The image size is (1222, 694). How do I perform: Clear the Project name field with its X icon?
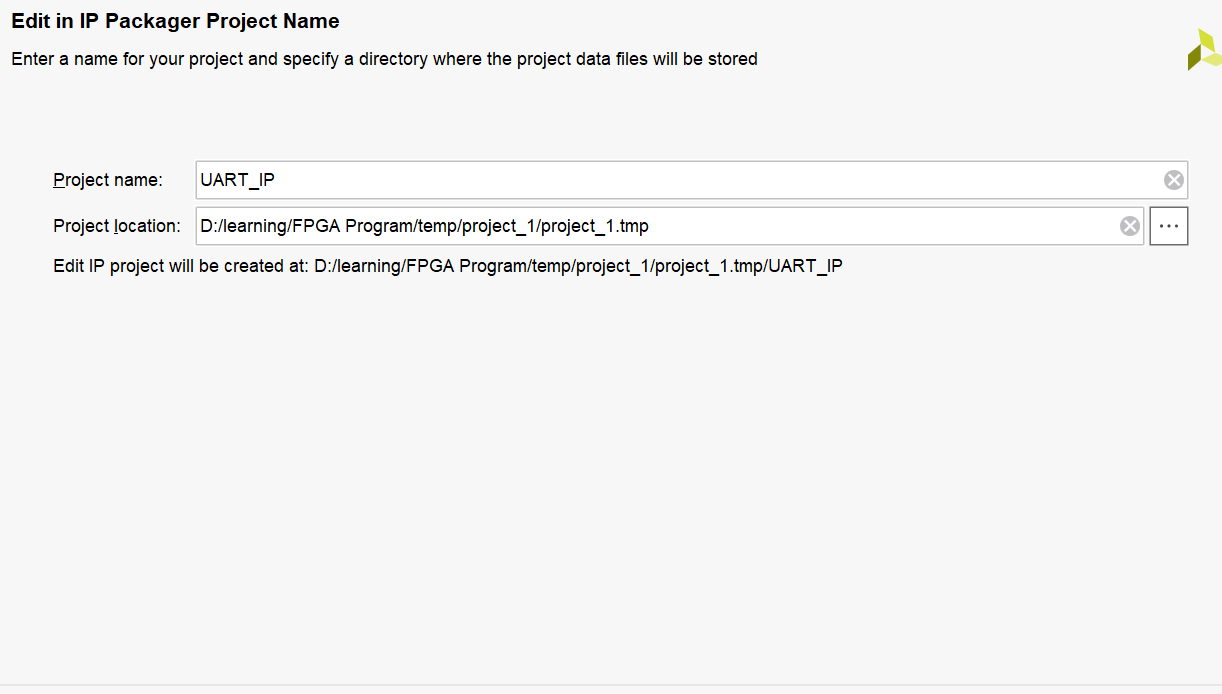click(x=1173, y=180)
